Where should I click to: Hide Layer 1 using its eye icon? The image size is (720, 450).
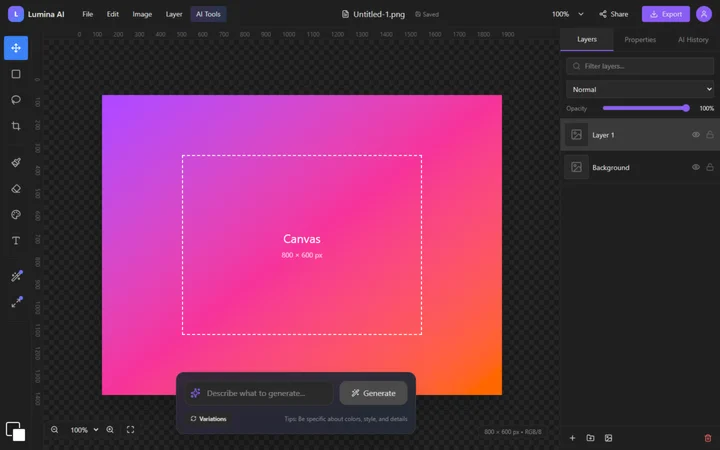tap(696, 135)
